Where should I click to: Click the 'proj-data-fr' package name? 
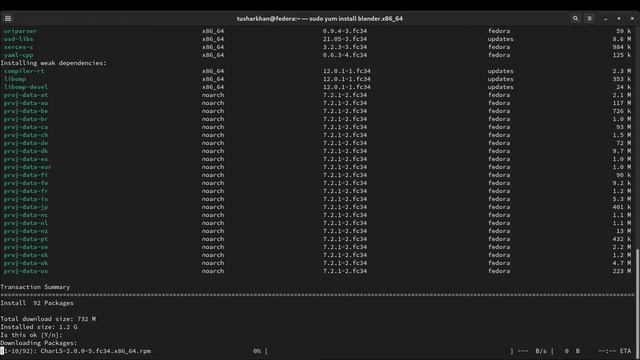pos(26,191)
